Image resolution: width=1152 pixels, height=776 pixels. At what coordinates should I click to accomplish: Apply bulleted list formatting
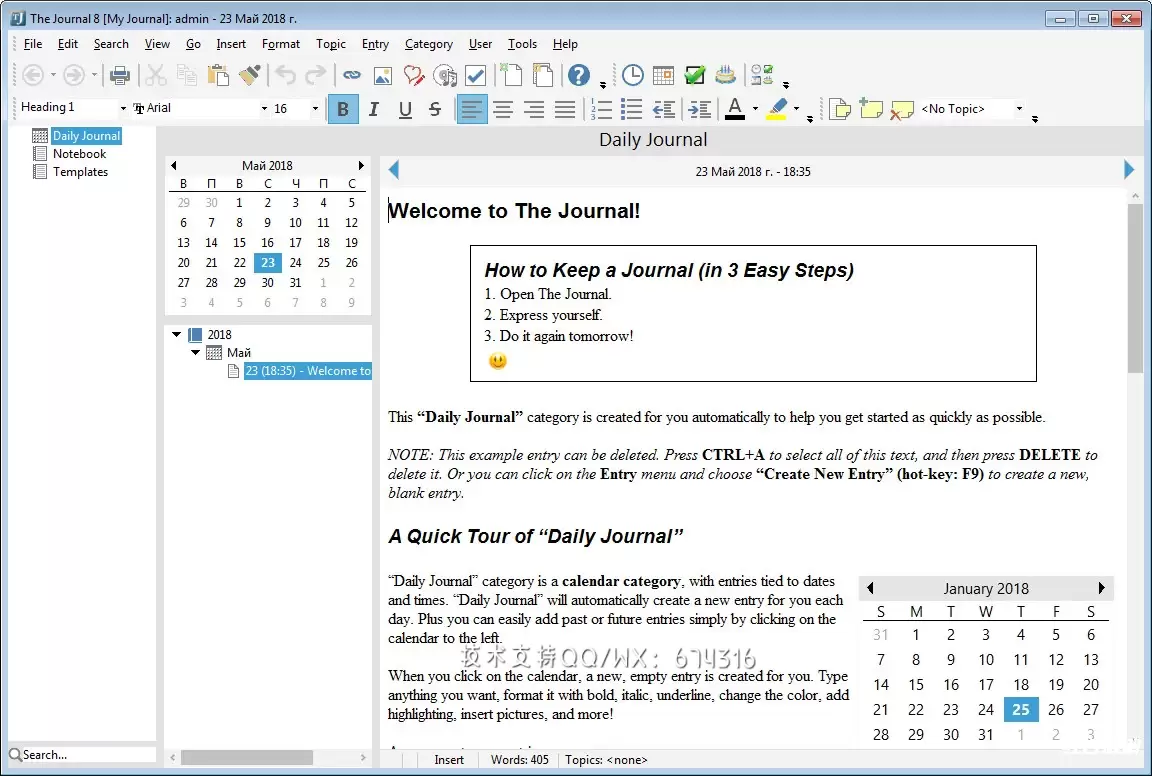click(x=632, y=109)
